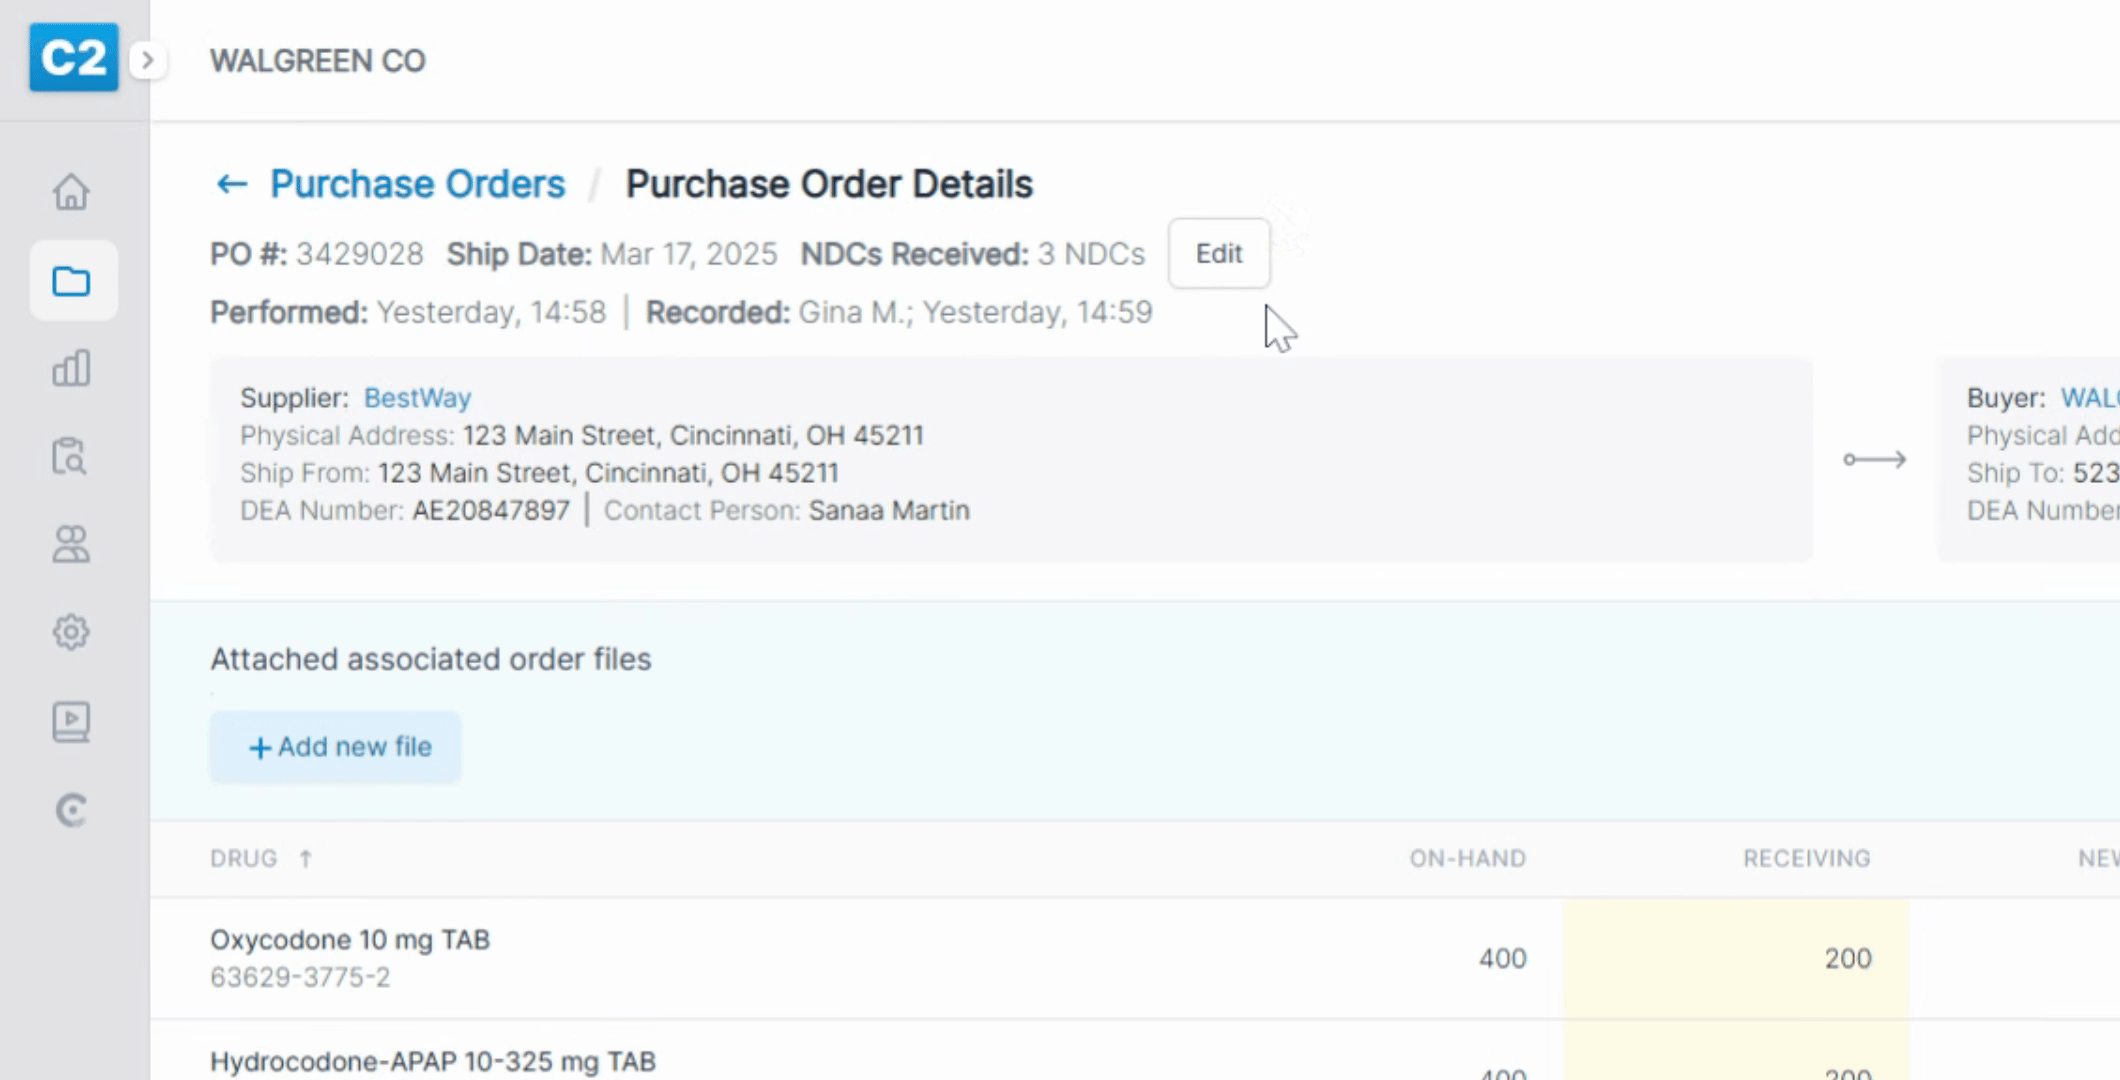Expand the sidebar with chevron arrow
Image resolution: width=2120 pixels, height=1080 pixels.
pos(148,61)
